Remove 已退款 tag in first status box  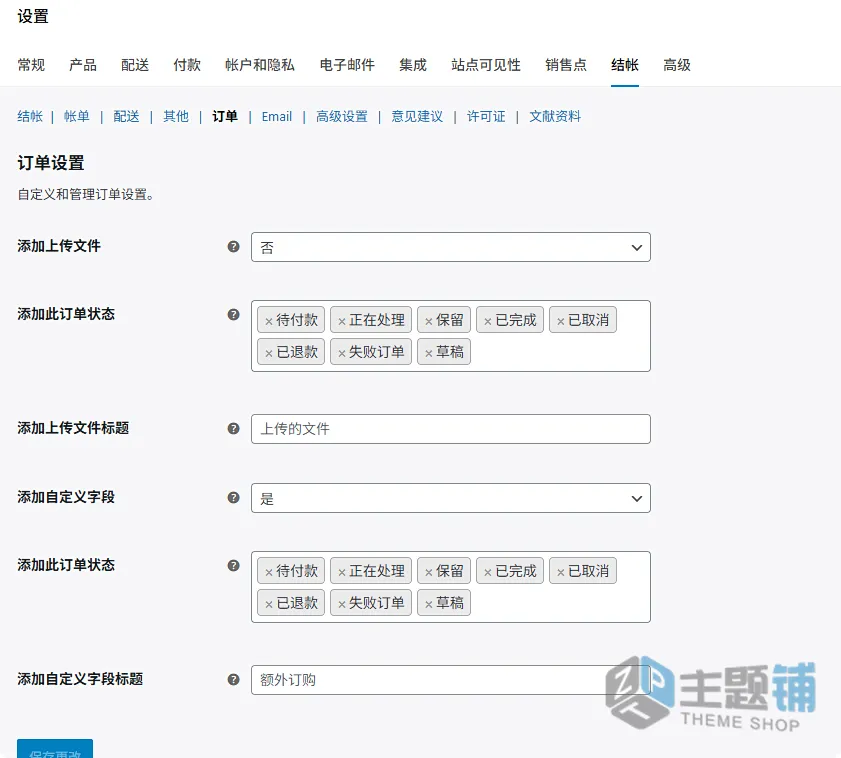pyautogui.click(x=269, y=353)
